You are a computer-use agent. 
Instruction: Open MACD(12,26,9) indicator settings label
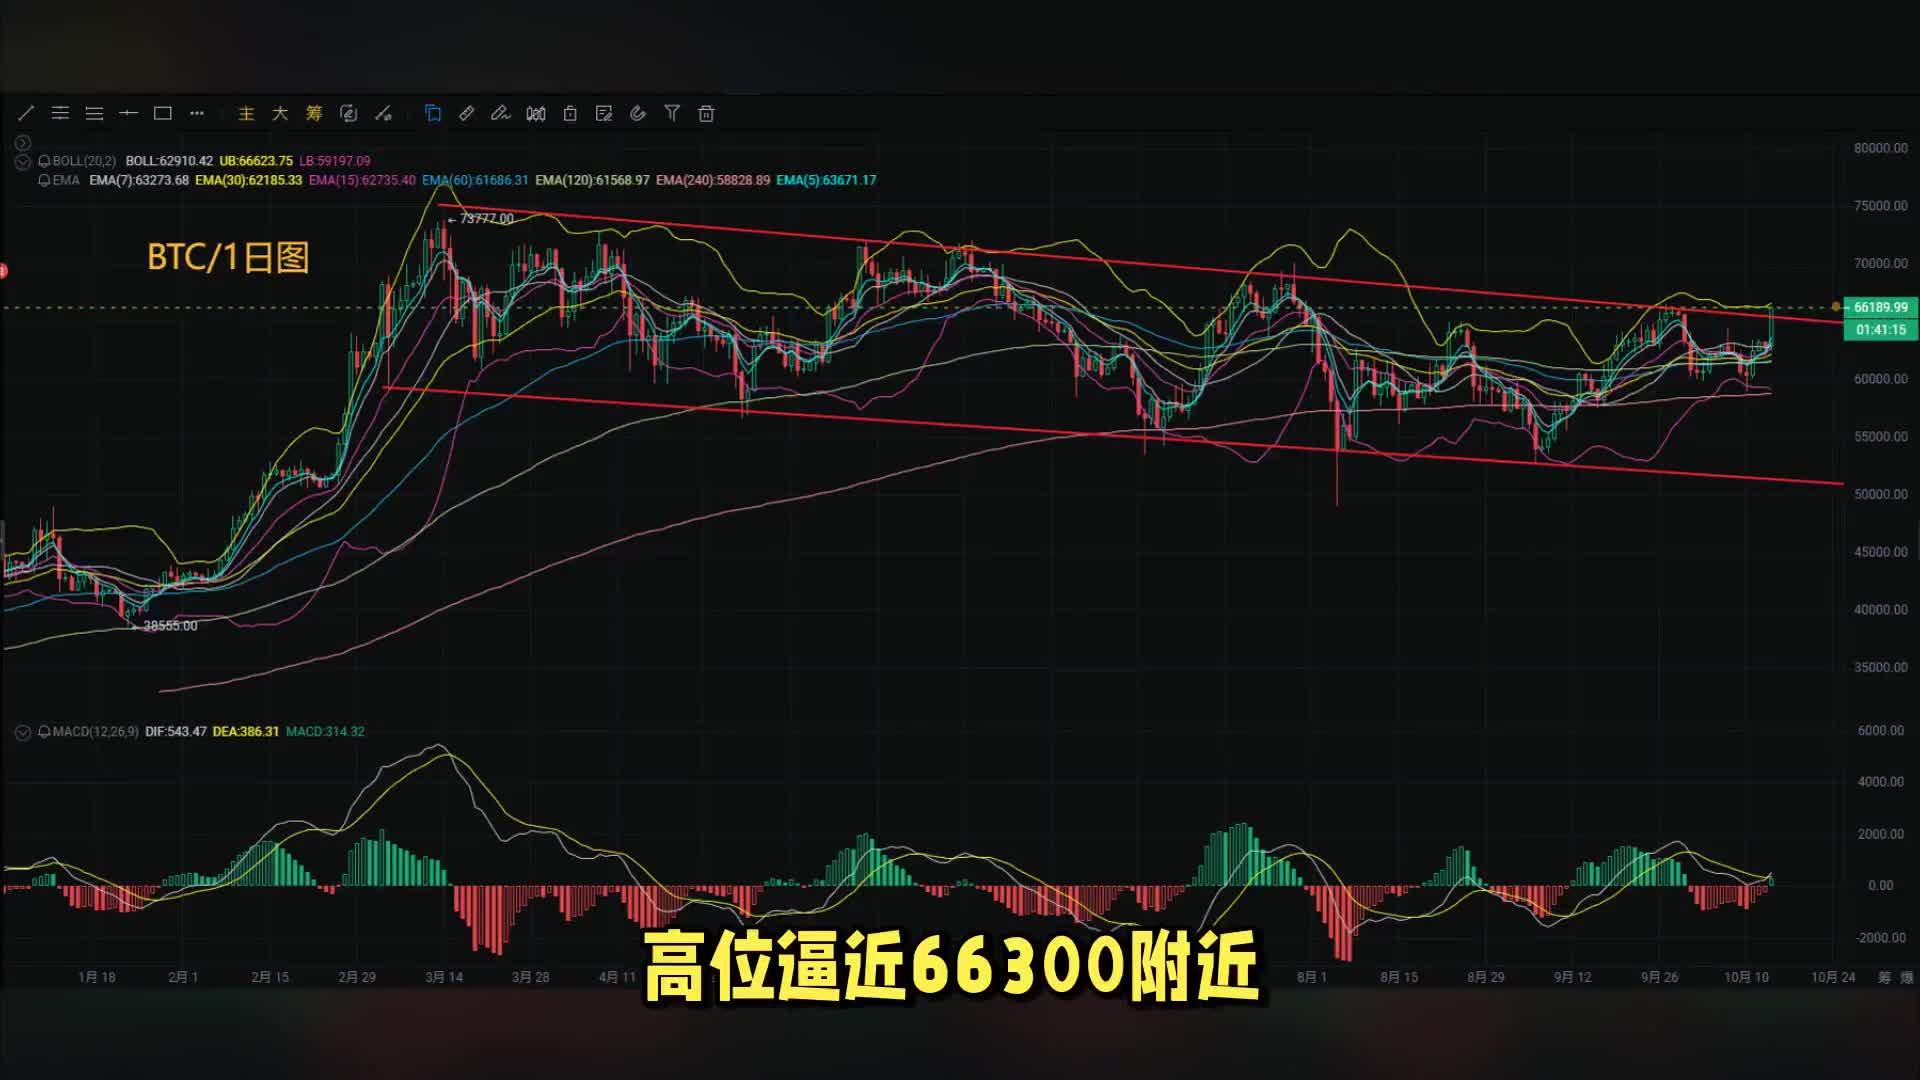point(95,732)
